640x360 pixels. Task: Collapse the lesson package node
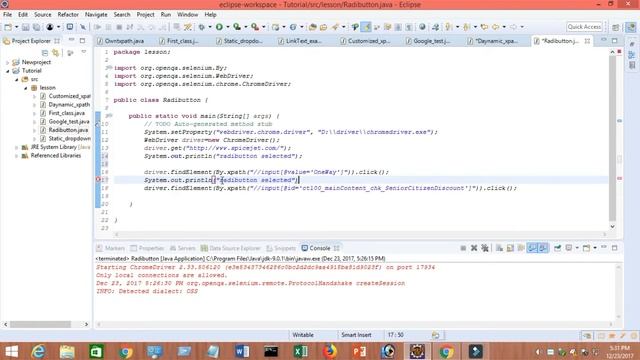tap(25, 88)
